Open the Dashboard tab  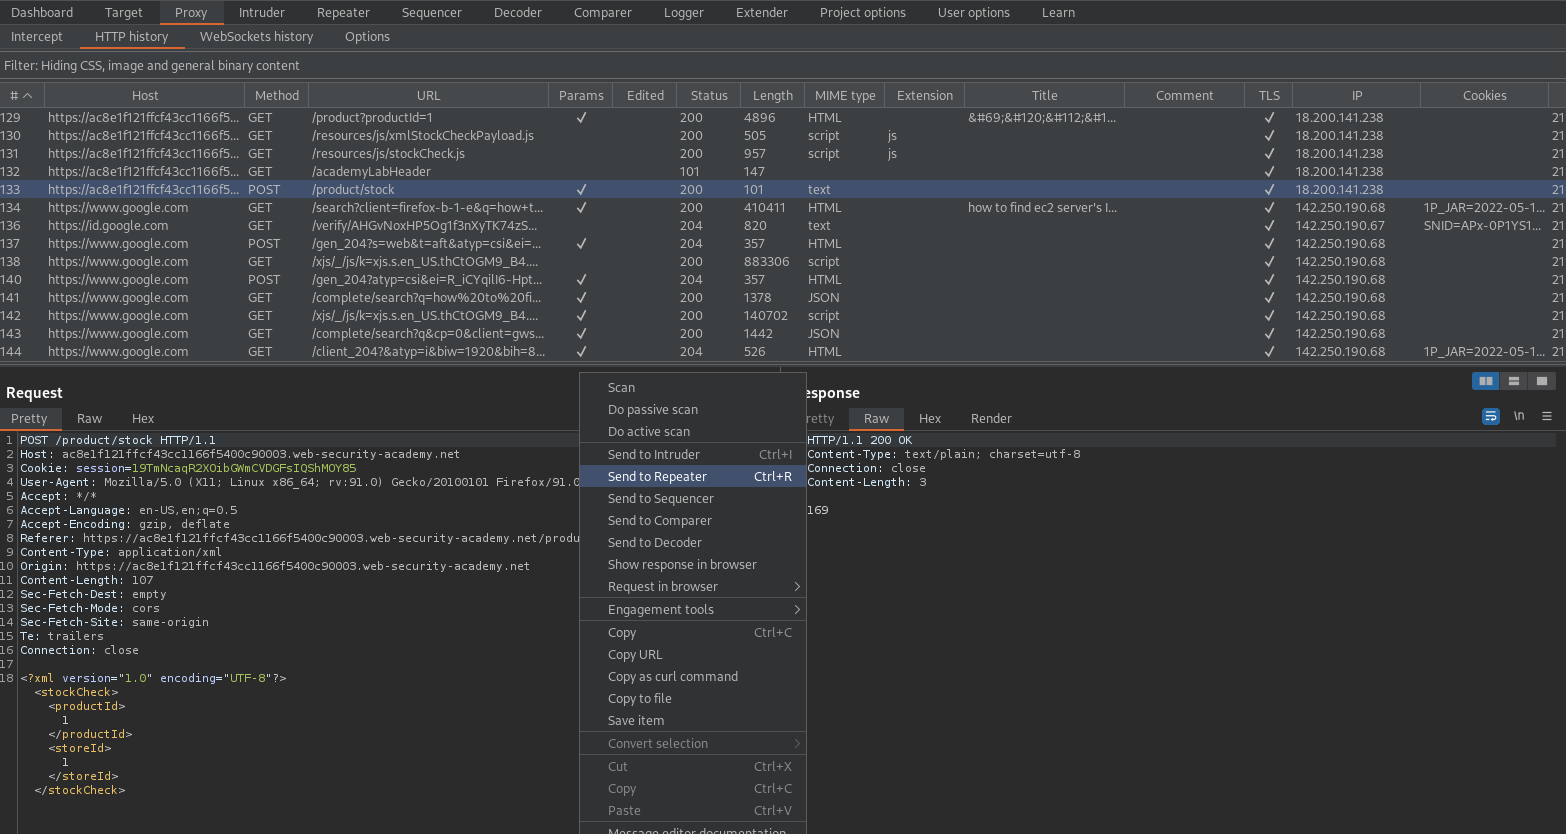pyautogui.click(x=42, y=12)
